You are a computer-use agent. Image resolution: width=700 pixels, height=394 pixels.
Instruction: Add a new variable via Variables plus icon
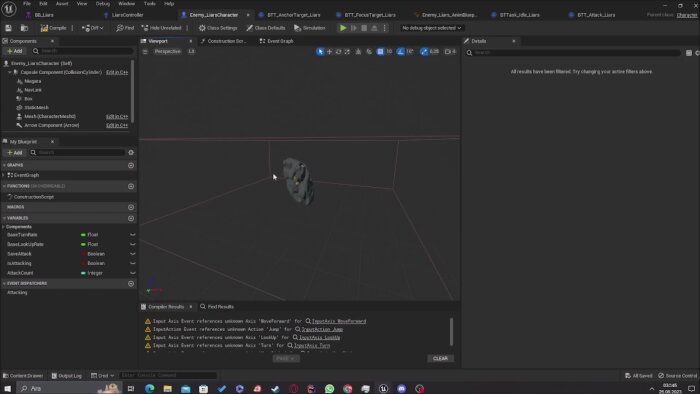(x=131, y=218)
